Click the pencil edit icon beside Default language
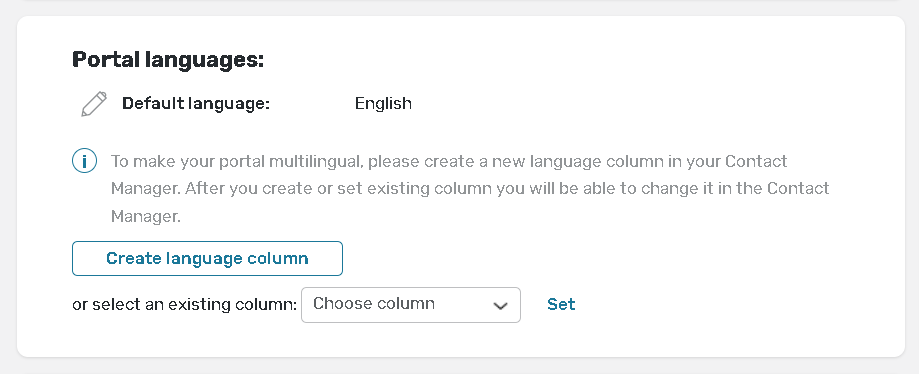Screen dimensions: 919x374 tap(94, 104)
